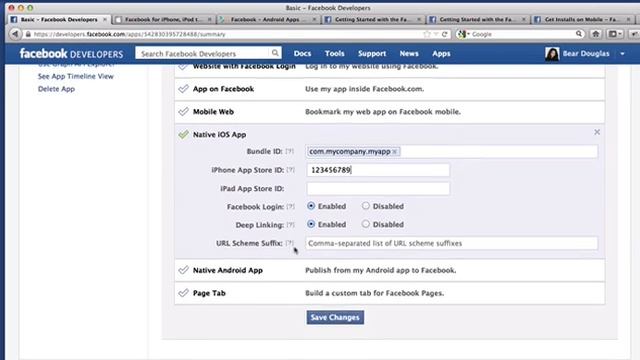Open the Tools menu

click(x=334, y=53)
